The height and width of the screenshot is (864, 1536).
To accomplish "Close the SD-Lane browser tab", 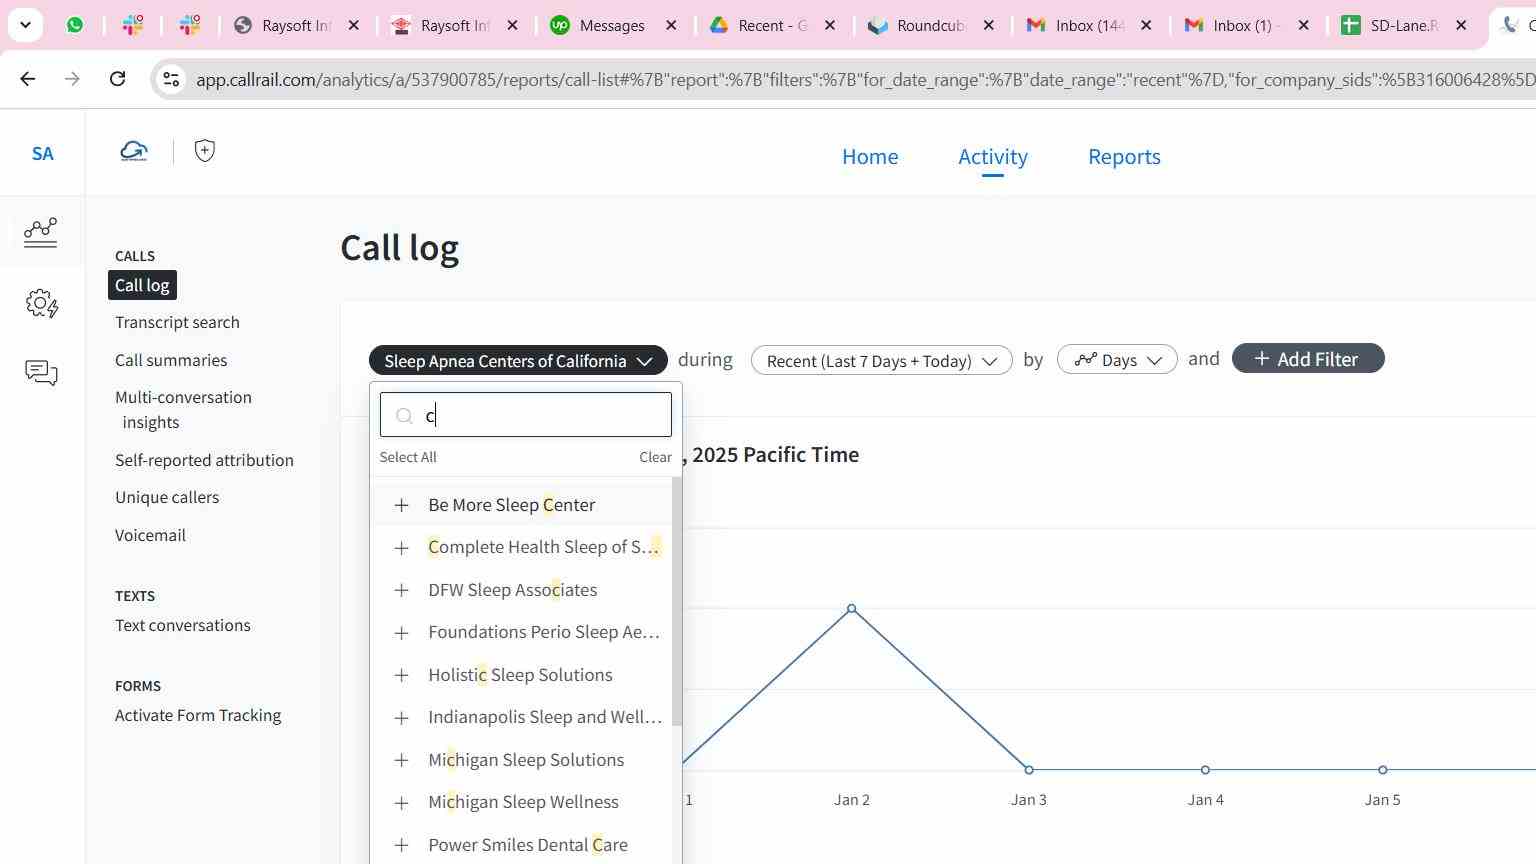I will tap(1461, 25).
